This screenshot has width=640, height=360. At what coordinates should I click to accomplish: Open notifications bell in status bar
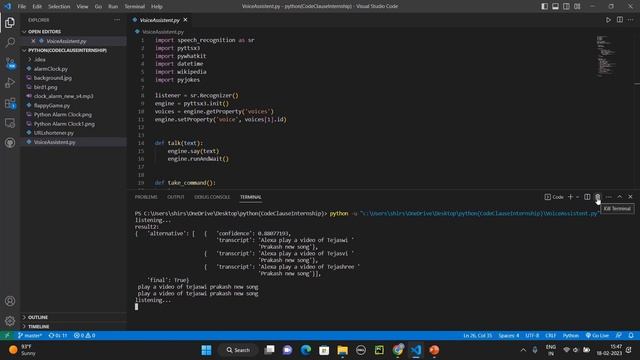[631, 335]
